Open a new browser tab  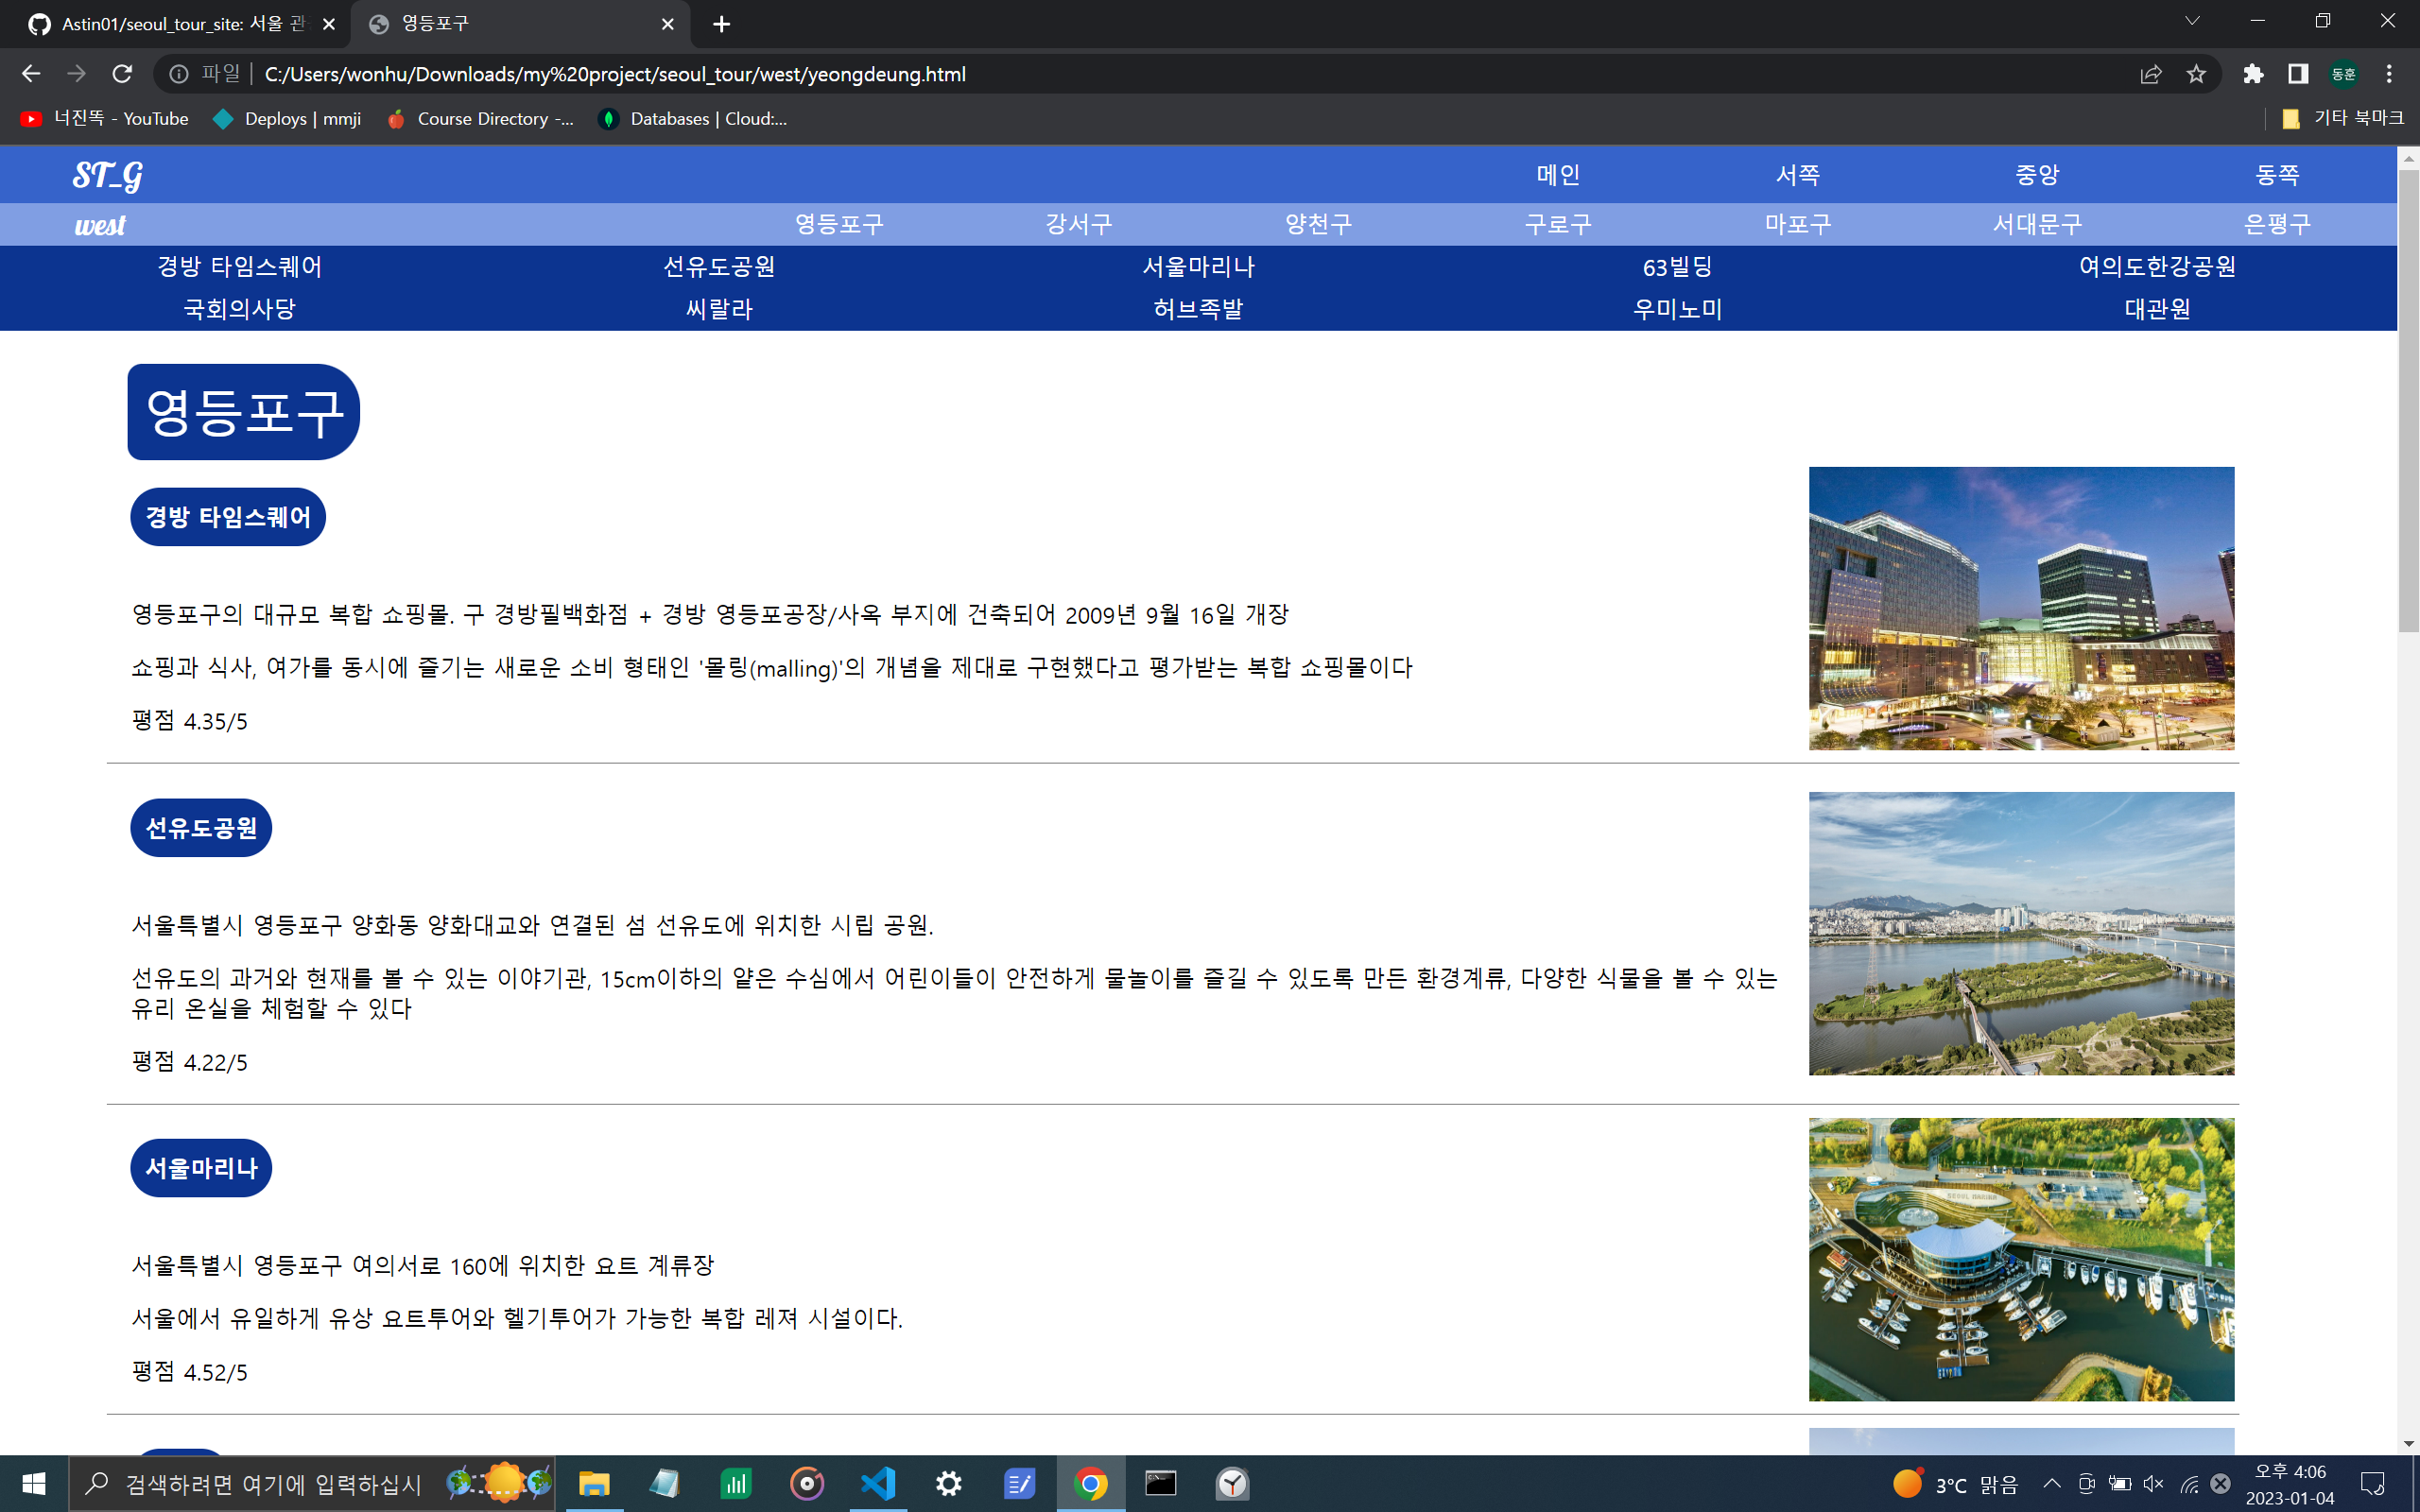point(721,24)
